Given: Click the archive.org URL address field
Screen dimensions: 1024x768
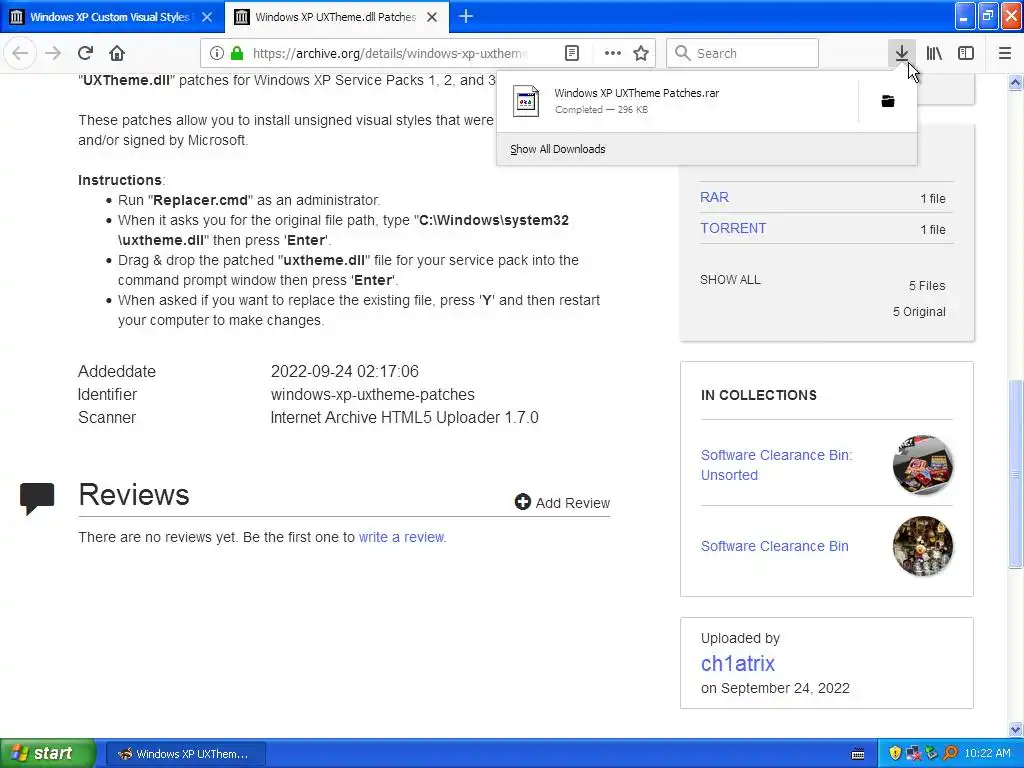Looking at the screenshot, I should click(390, 53).
